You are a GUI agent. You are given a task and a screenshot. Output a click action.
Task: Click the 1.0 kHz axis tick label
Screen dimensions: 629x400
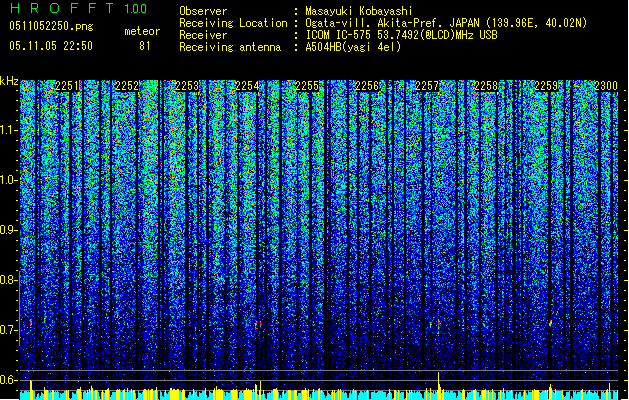(9, 180)
